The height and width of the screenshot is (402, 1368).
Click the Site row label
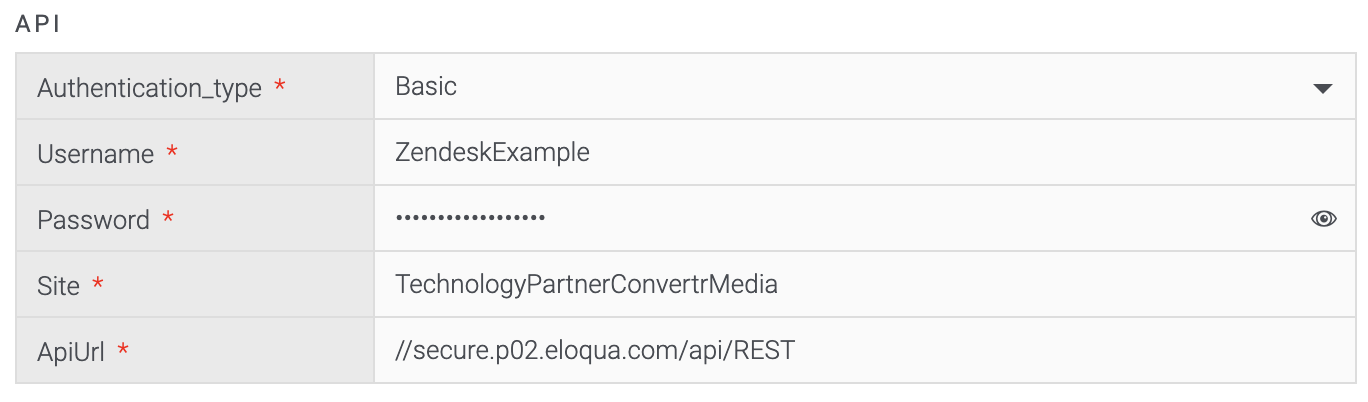58,286
